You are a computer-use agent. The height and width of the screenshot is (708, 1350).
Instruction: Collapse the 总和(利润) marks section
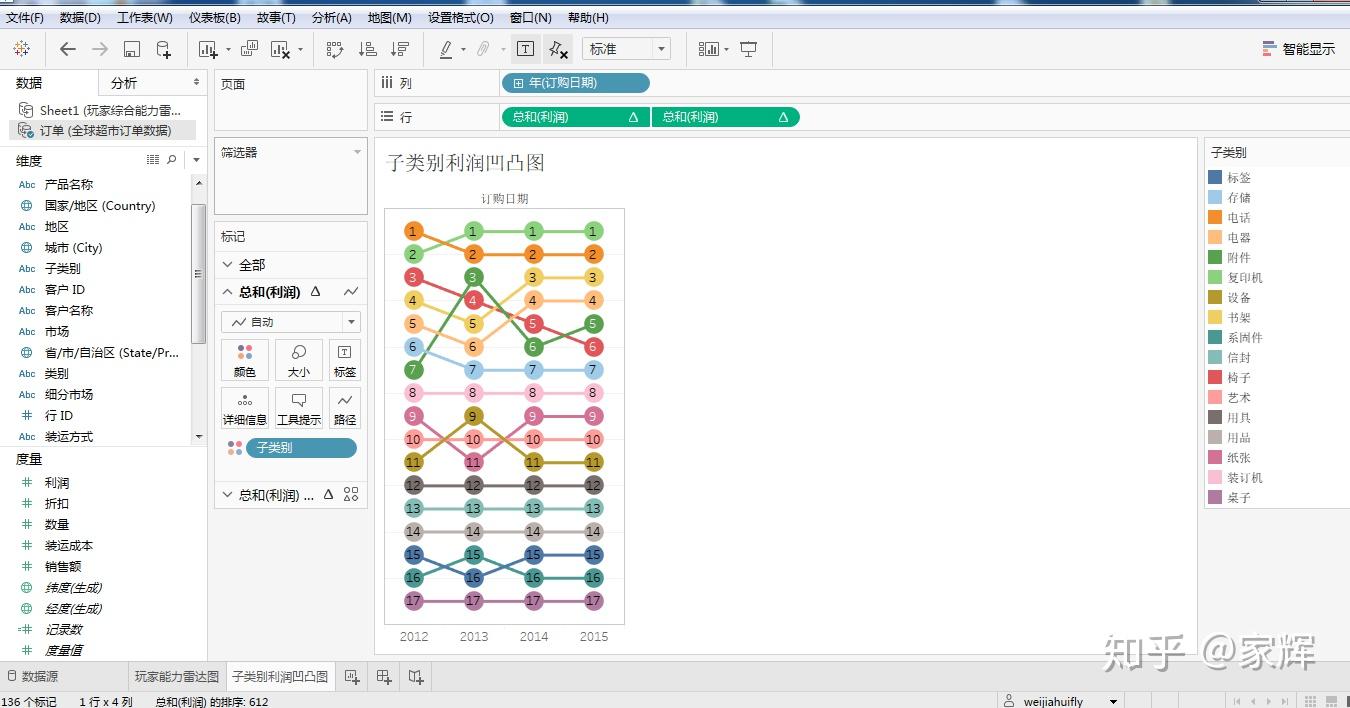(228, 292)
